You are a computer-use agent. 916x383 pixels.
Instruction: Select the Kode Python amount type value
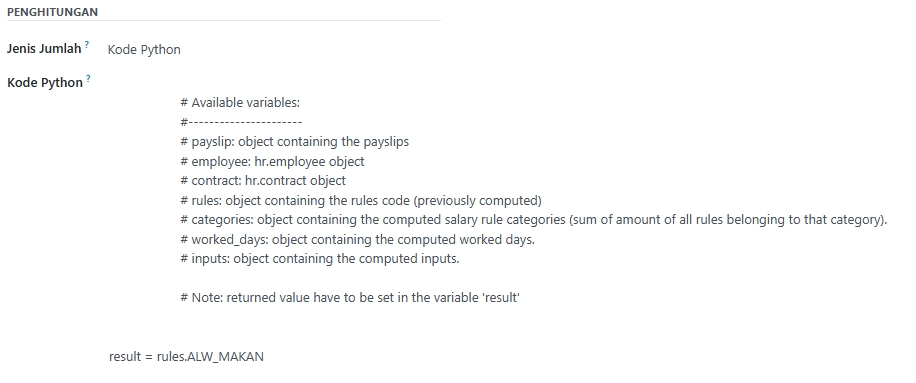[x=144, y=50]
